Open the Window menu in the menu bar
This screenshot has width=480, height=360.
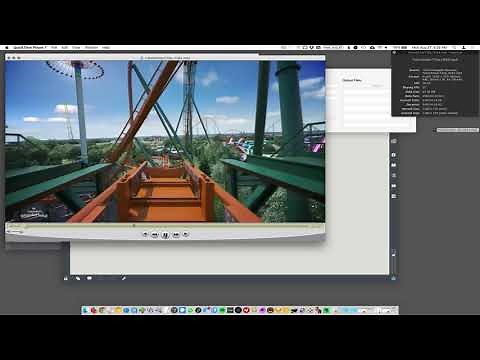click(91, 48)
